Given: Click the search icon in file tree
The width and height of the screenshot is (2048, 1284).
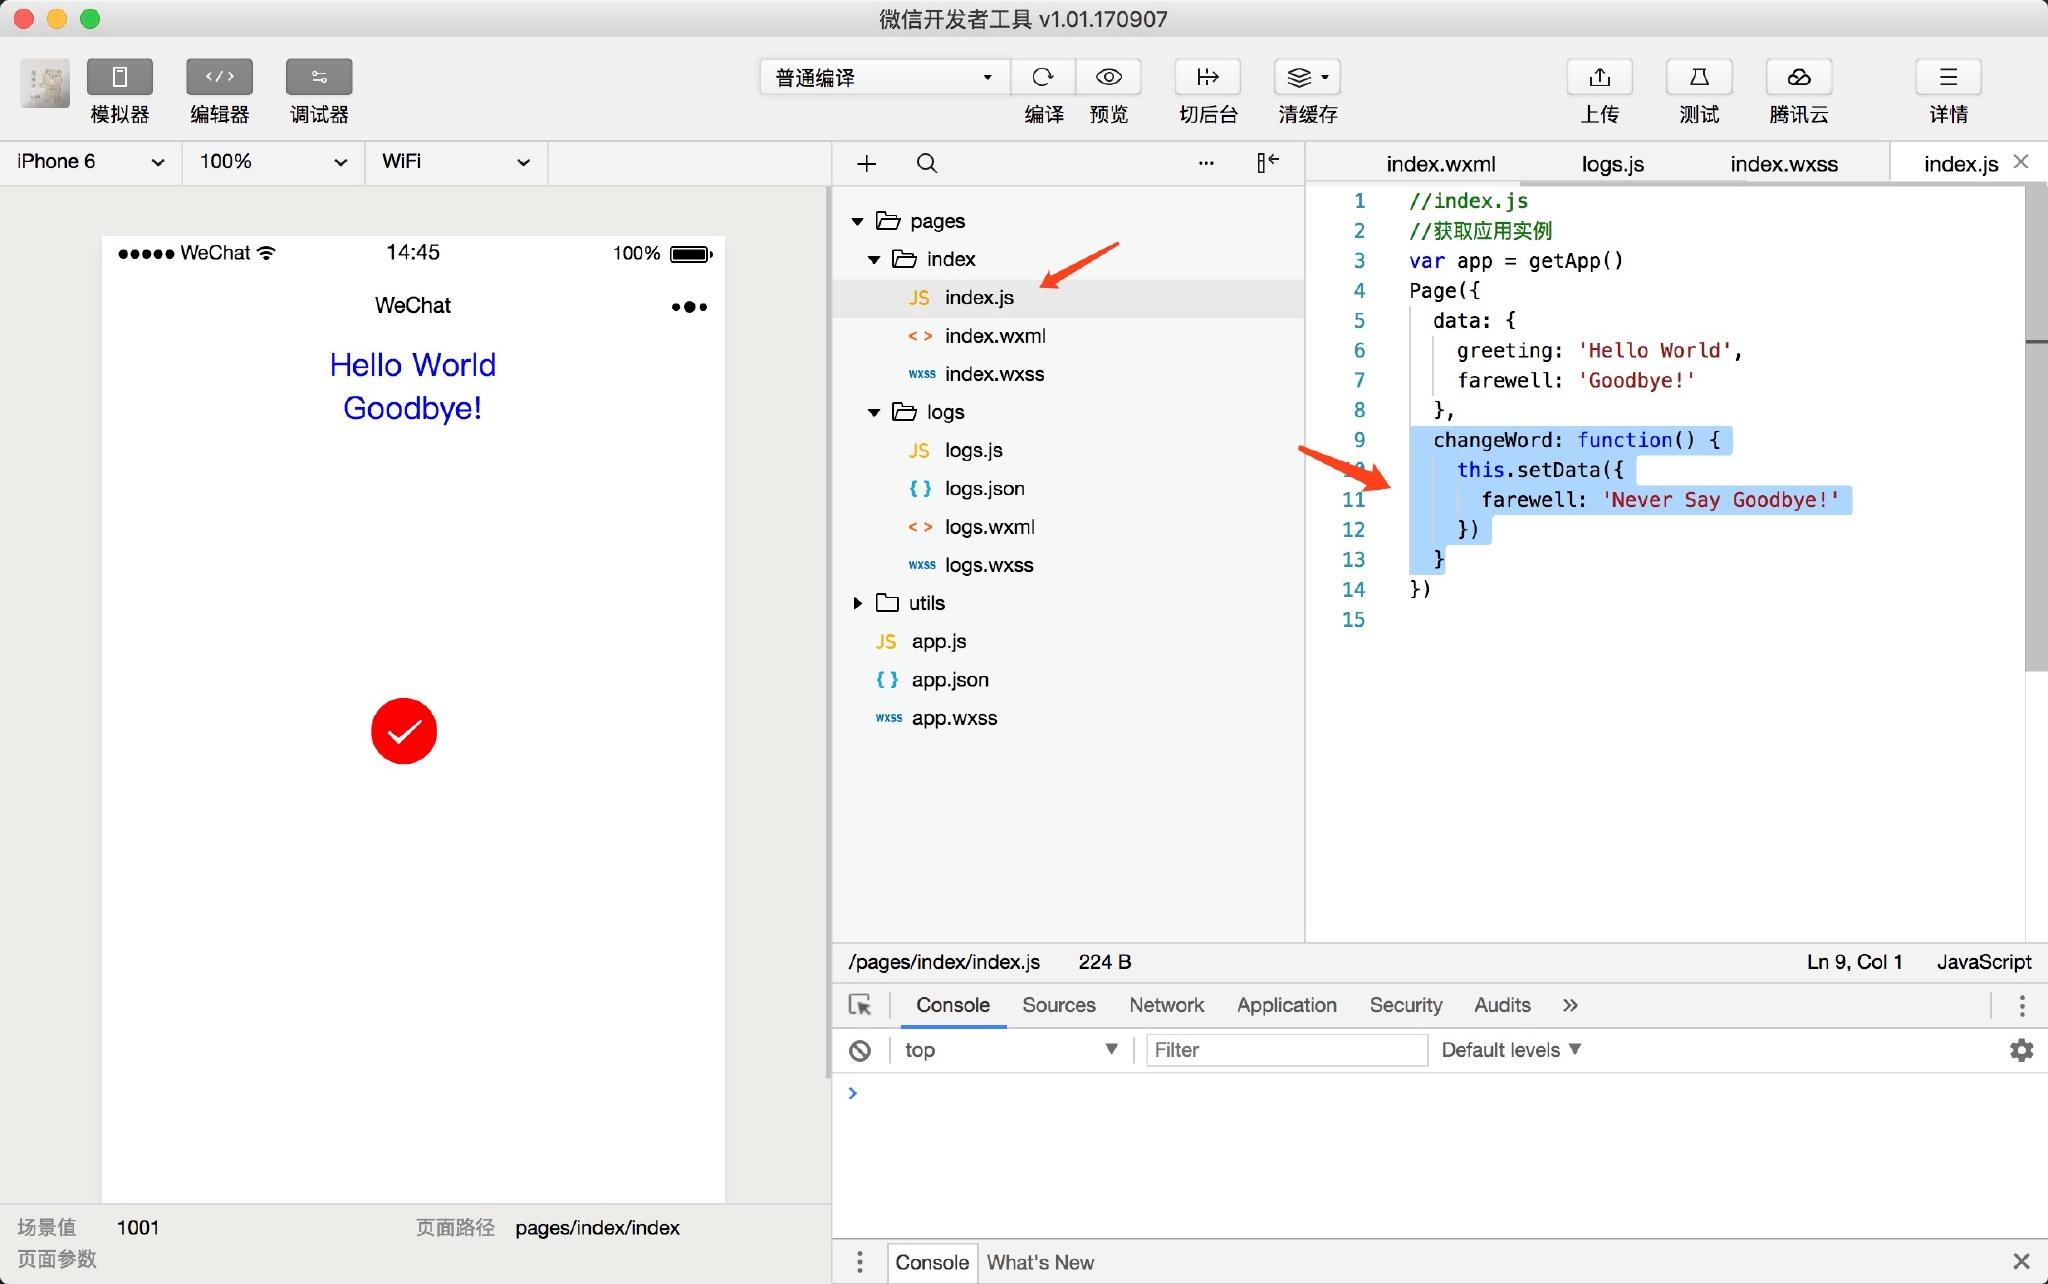Looking at the screenshot, I should point(927,163).
